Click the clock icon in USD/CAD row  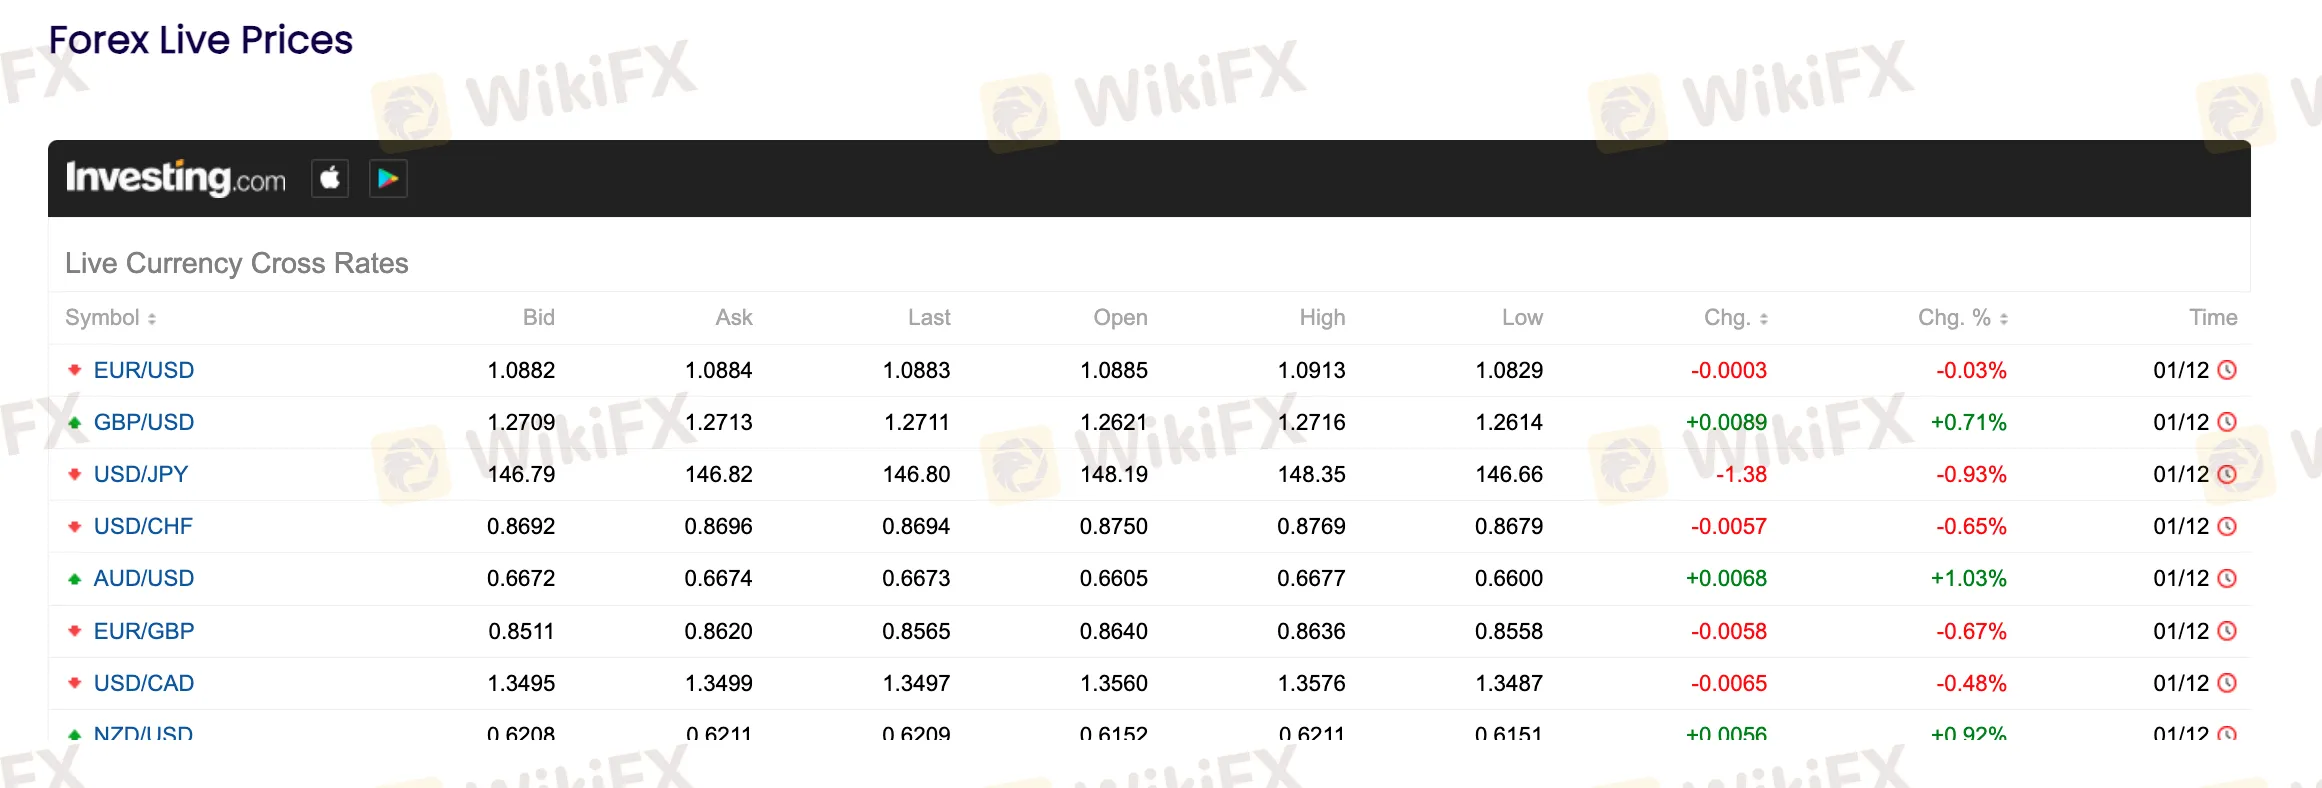point(2227,683)
